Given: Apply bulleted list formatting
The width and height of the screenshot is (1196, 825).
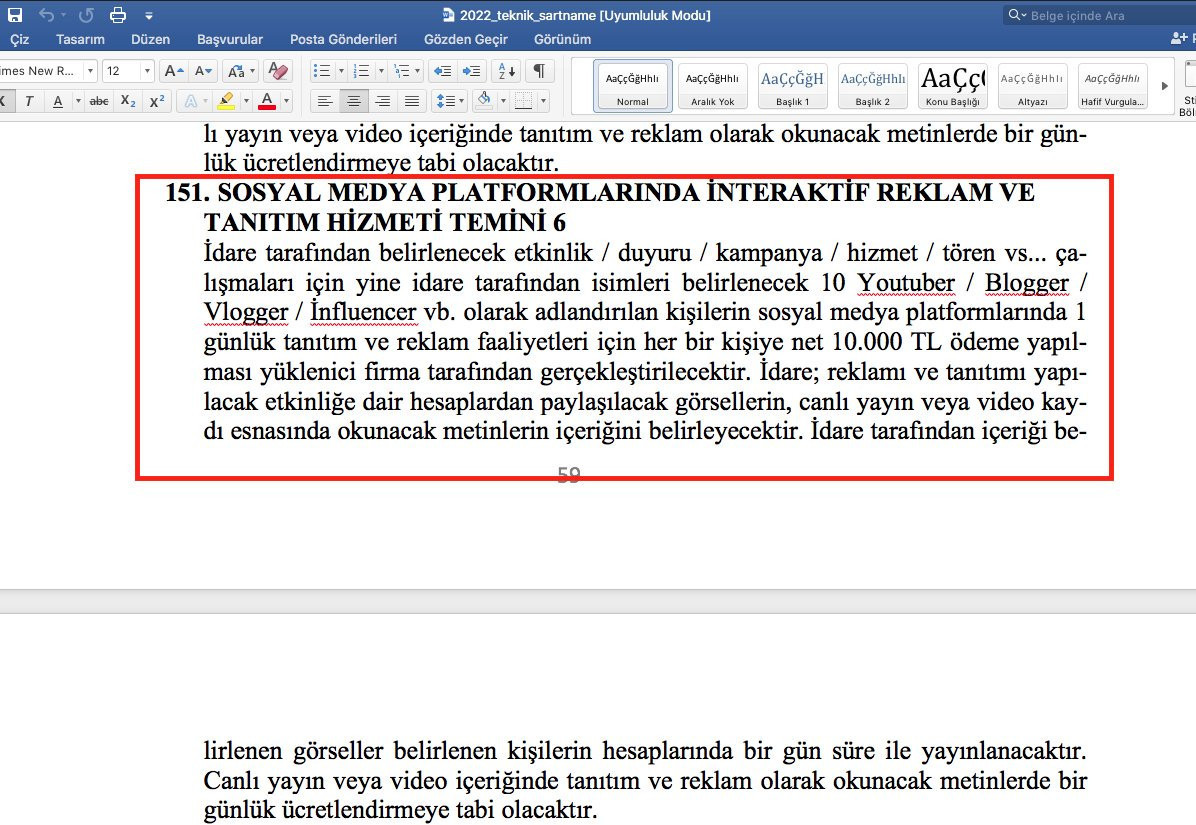Looking at the screenshot, I should [x=322, y=71].
